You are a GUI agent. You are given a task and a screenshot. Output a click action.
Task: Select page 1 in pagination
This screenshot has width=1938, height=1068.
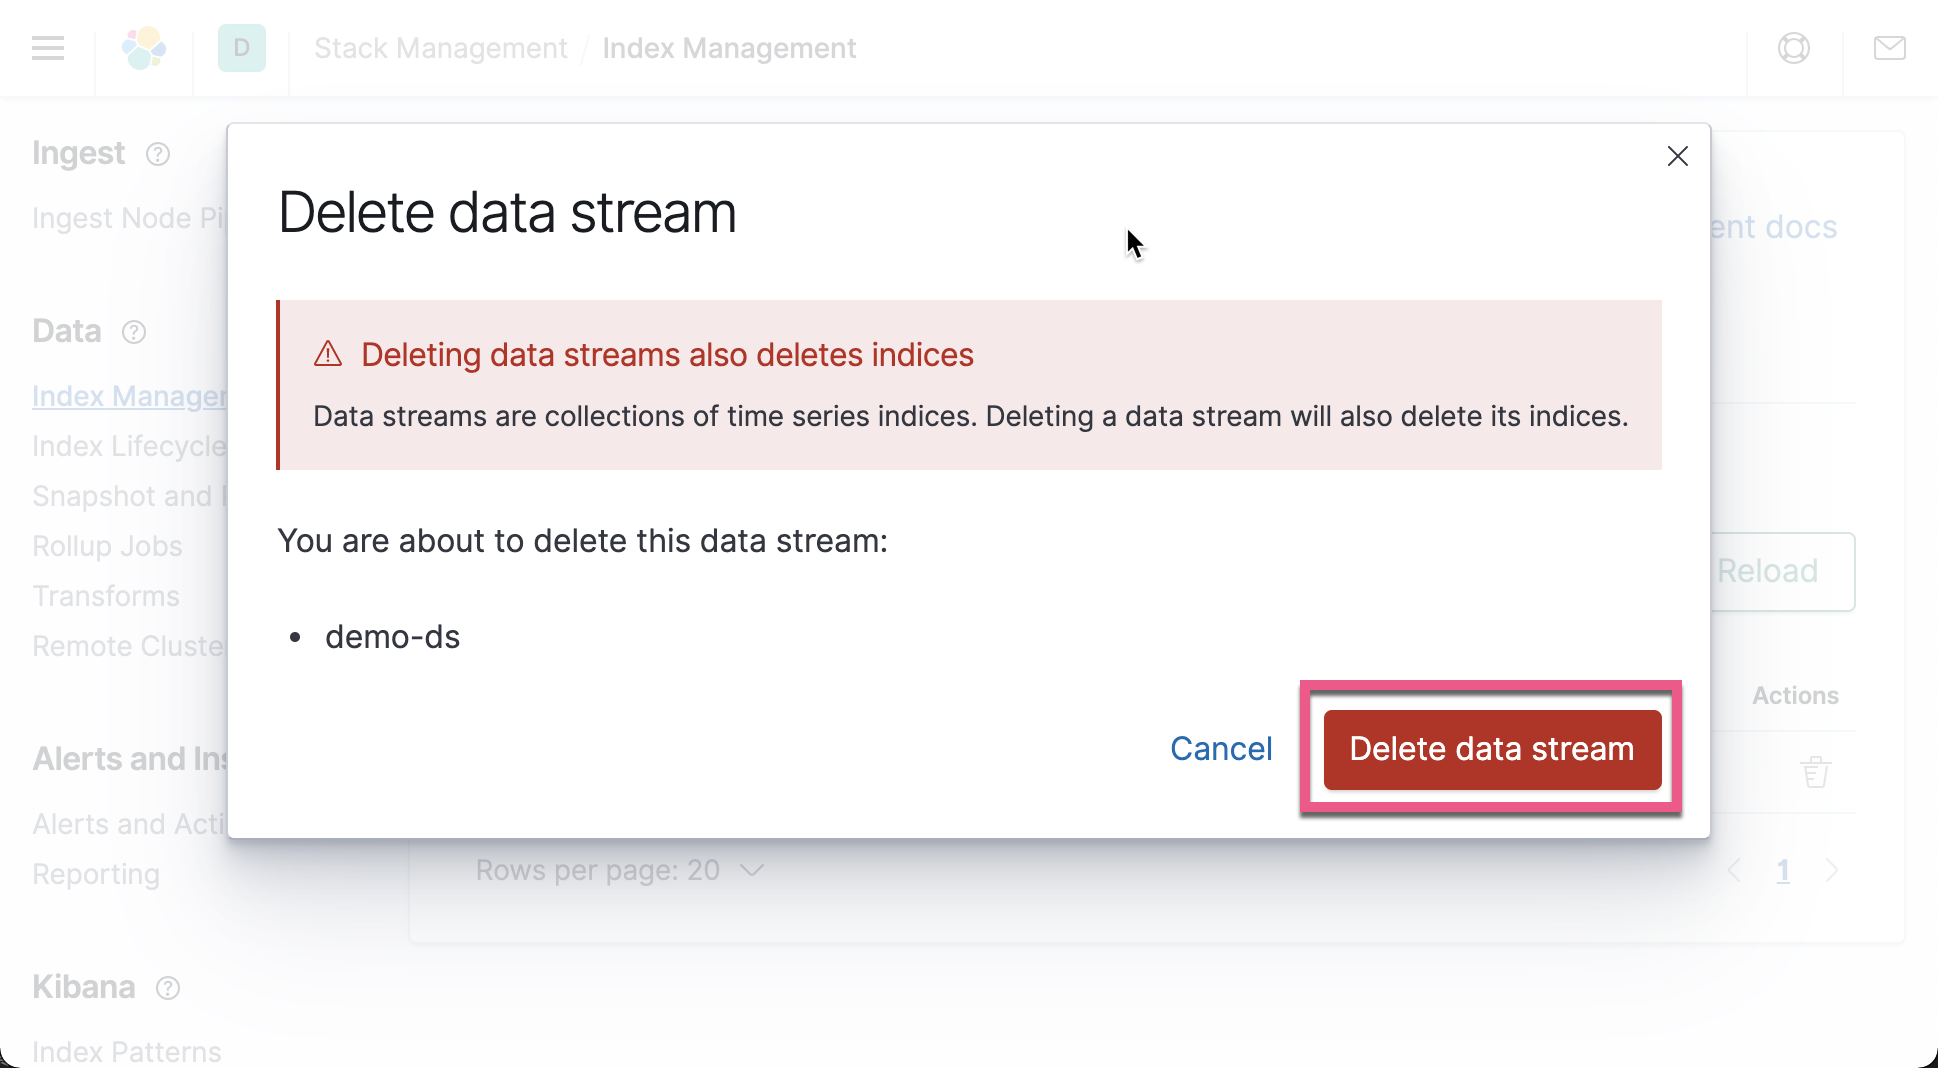1783,870
